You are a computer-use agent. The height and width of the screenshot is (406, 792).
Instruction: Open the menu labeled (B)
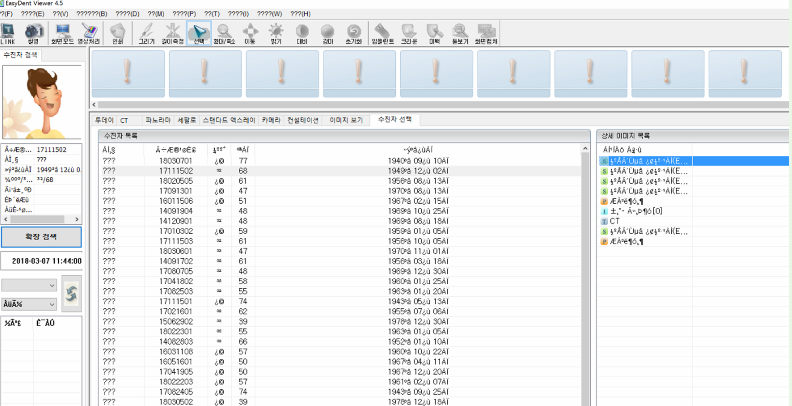pos(91,14)
